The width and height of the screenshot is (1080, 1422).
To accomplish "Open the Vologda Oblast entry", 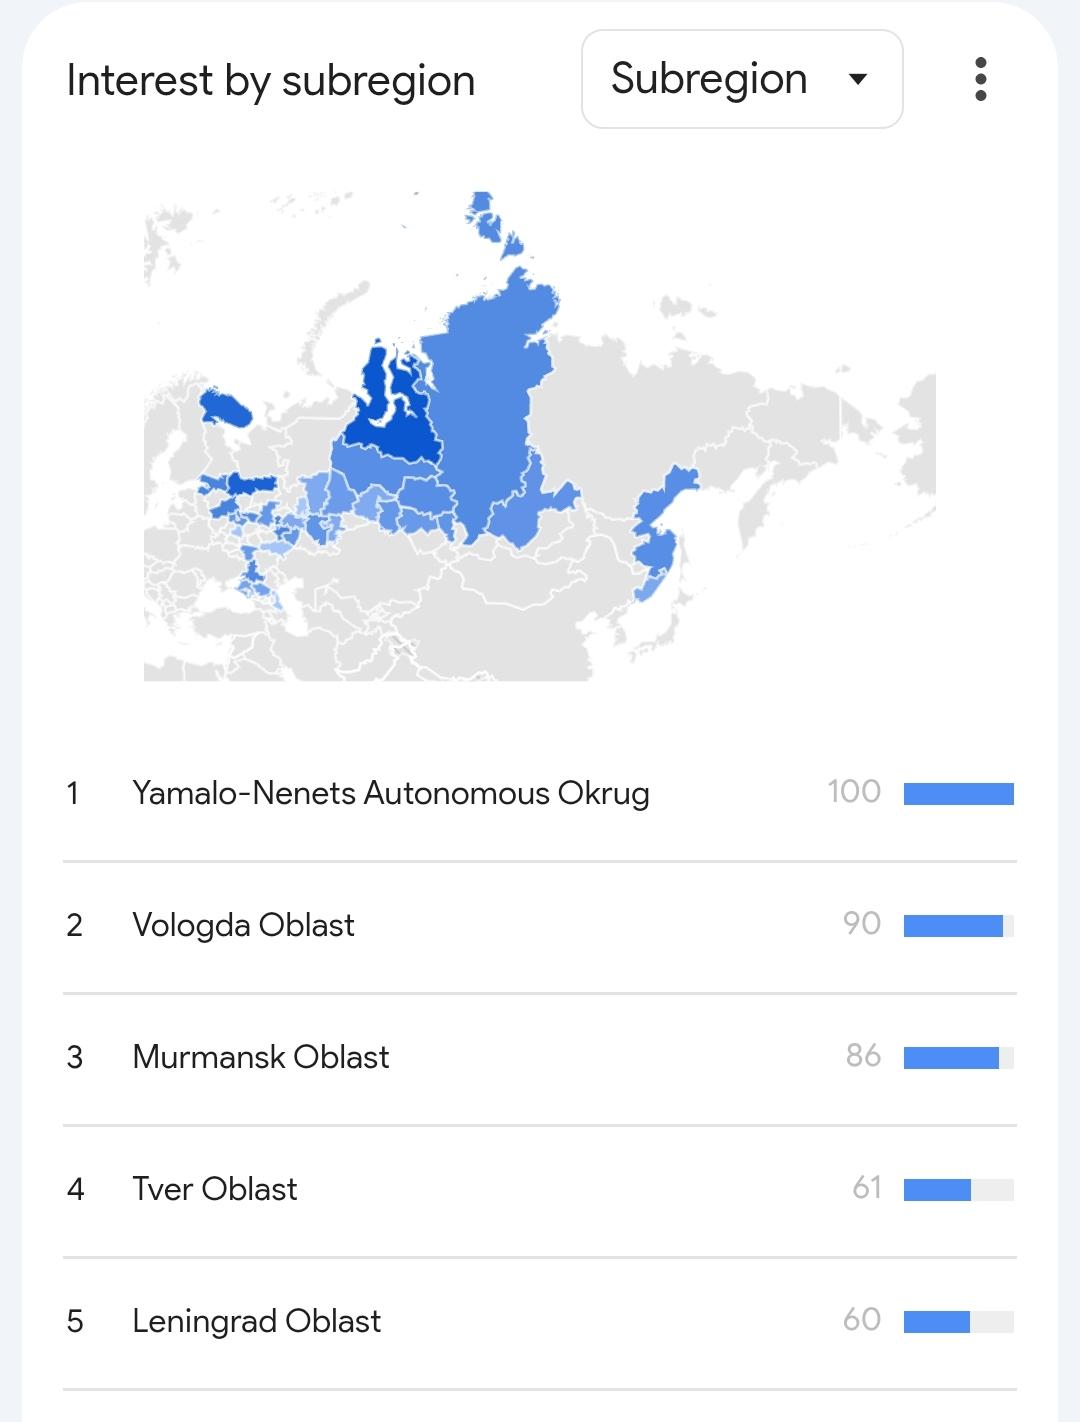I will point(243,925).
